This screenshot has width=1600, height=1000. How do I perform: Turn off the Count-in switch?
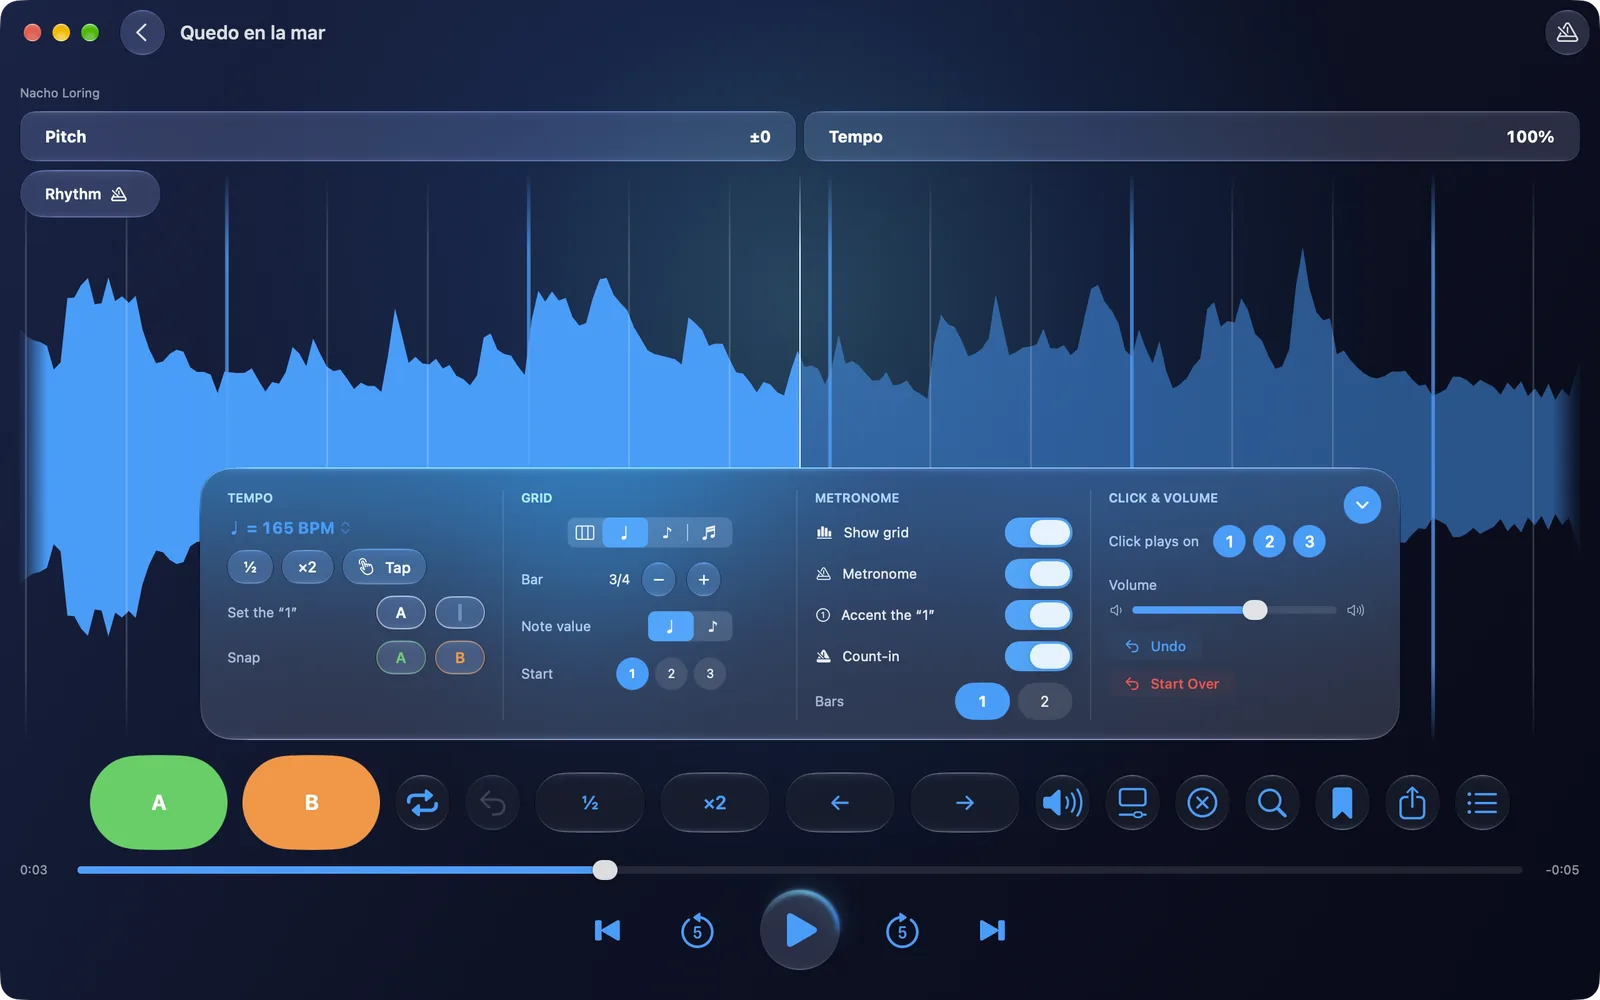point(1038,656)
